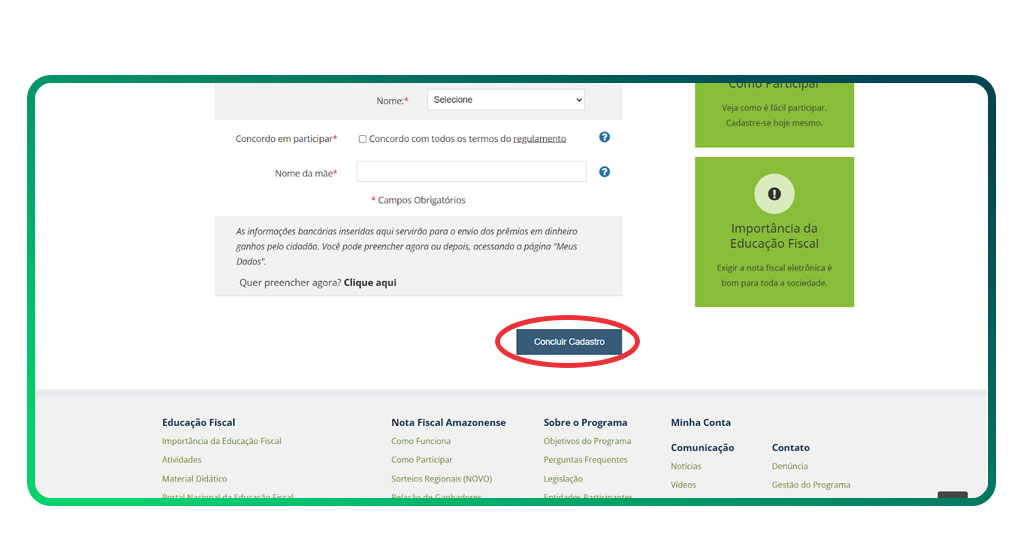Screen dimensions: 1024x536
Task: Open Gestão do Programa link
Action: click(x=811, y=485)
